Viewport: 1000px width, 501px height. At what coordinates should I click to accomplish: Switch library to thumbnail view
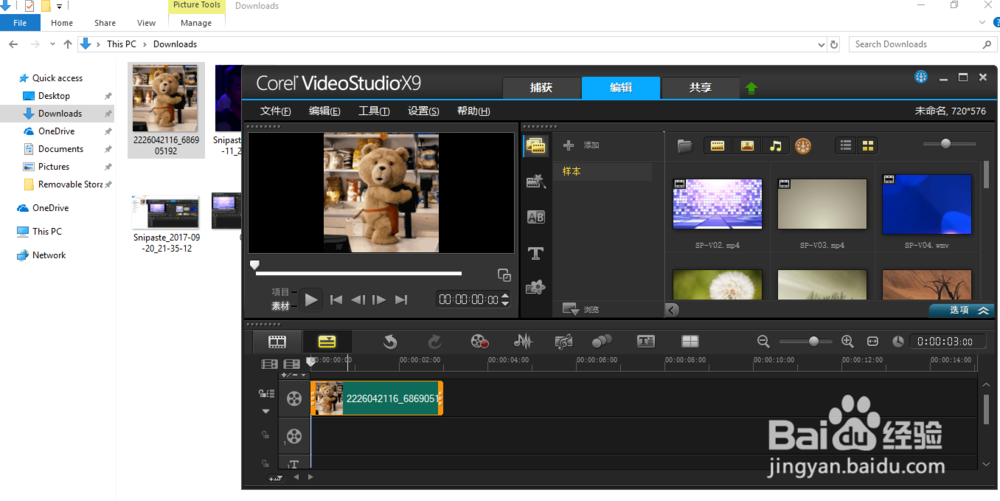[x=867, y=146]
